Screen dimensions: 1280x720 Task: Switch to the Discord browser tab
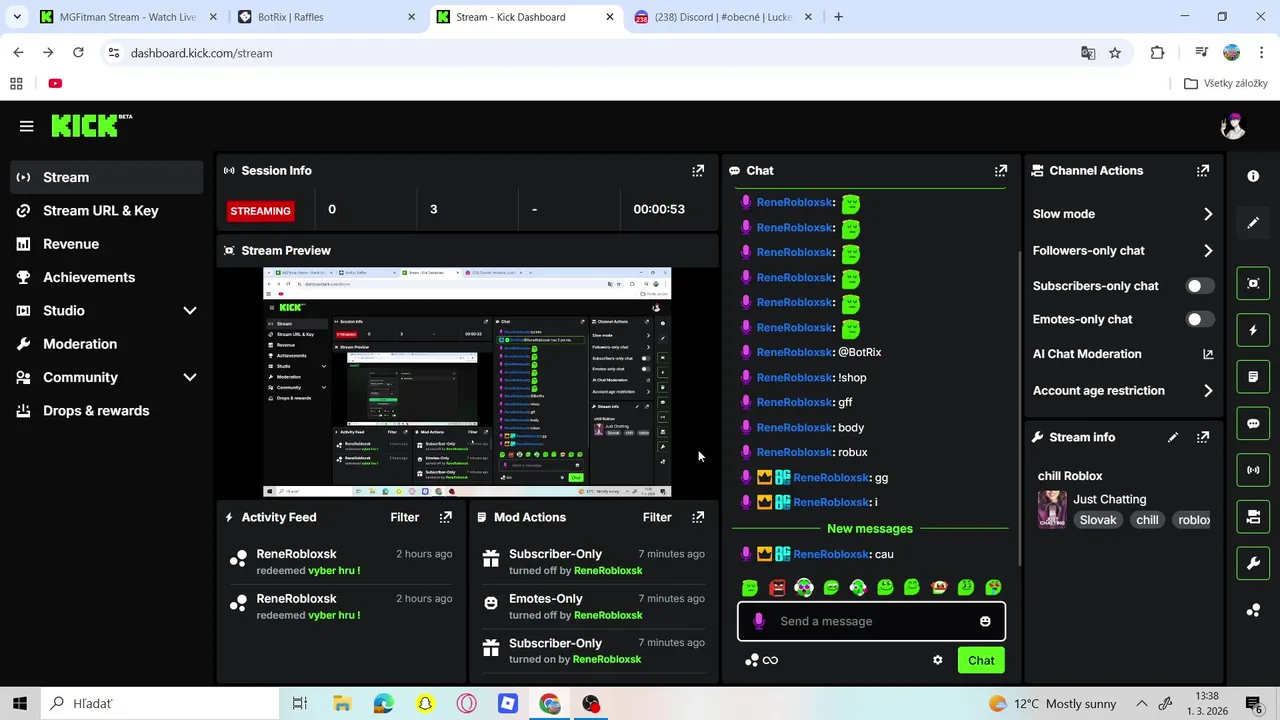724,17
